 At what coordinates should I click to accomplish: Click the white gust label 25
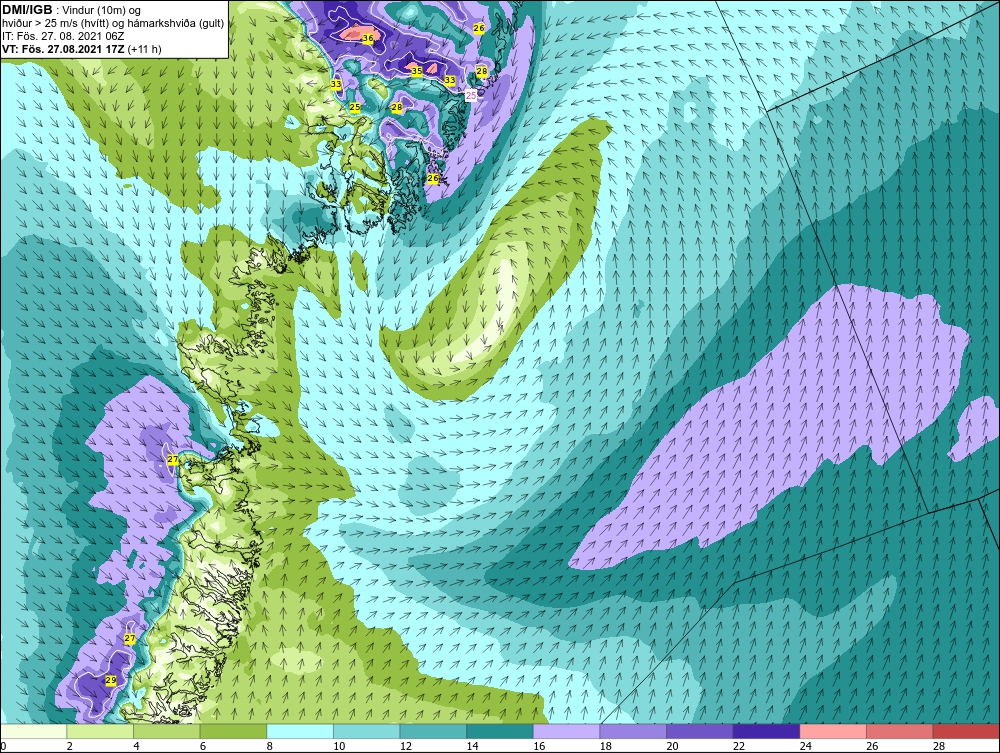[x=471, y=96]
